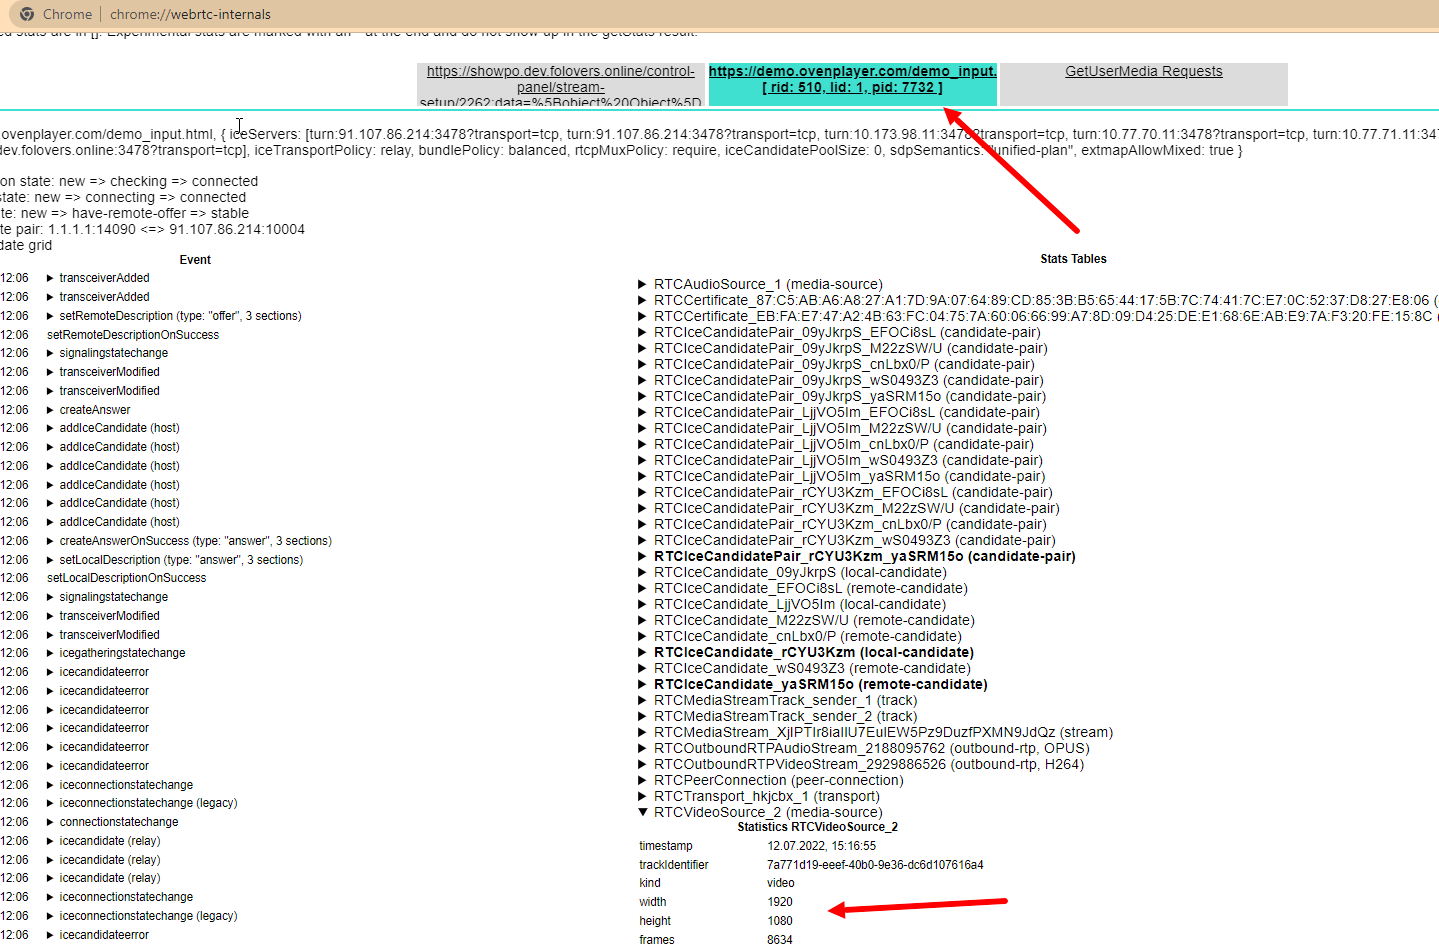Expand the bolded RTCIceCandidatePair_rCYU3Kzm_yaSRM15o entry

point(644,555)
